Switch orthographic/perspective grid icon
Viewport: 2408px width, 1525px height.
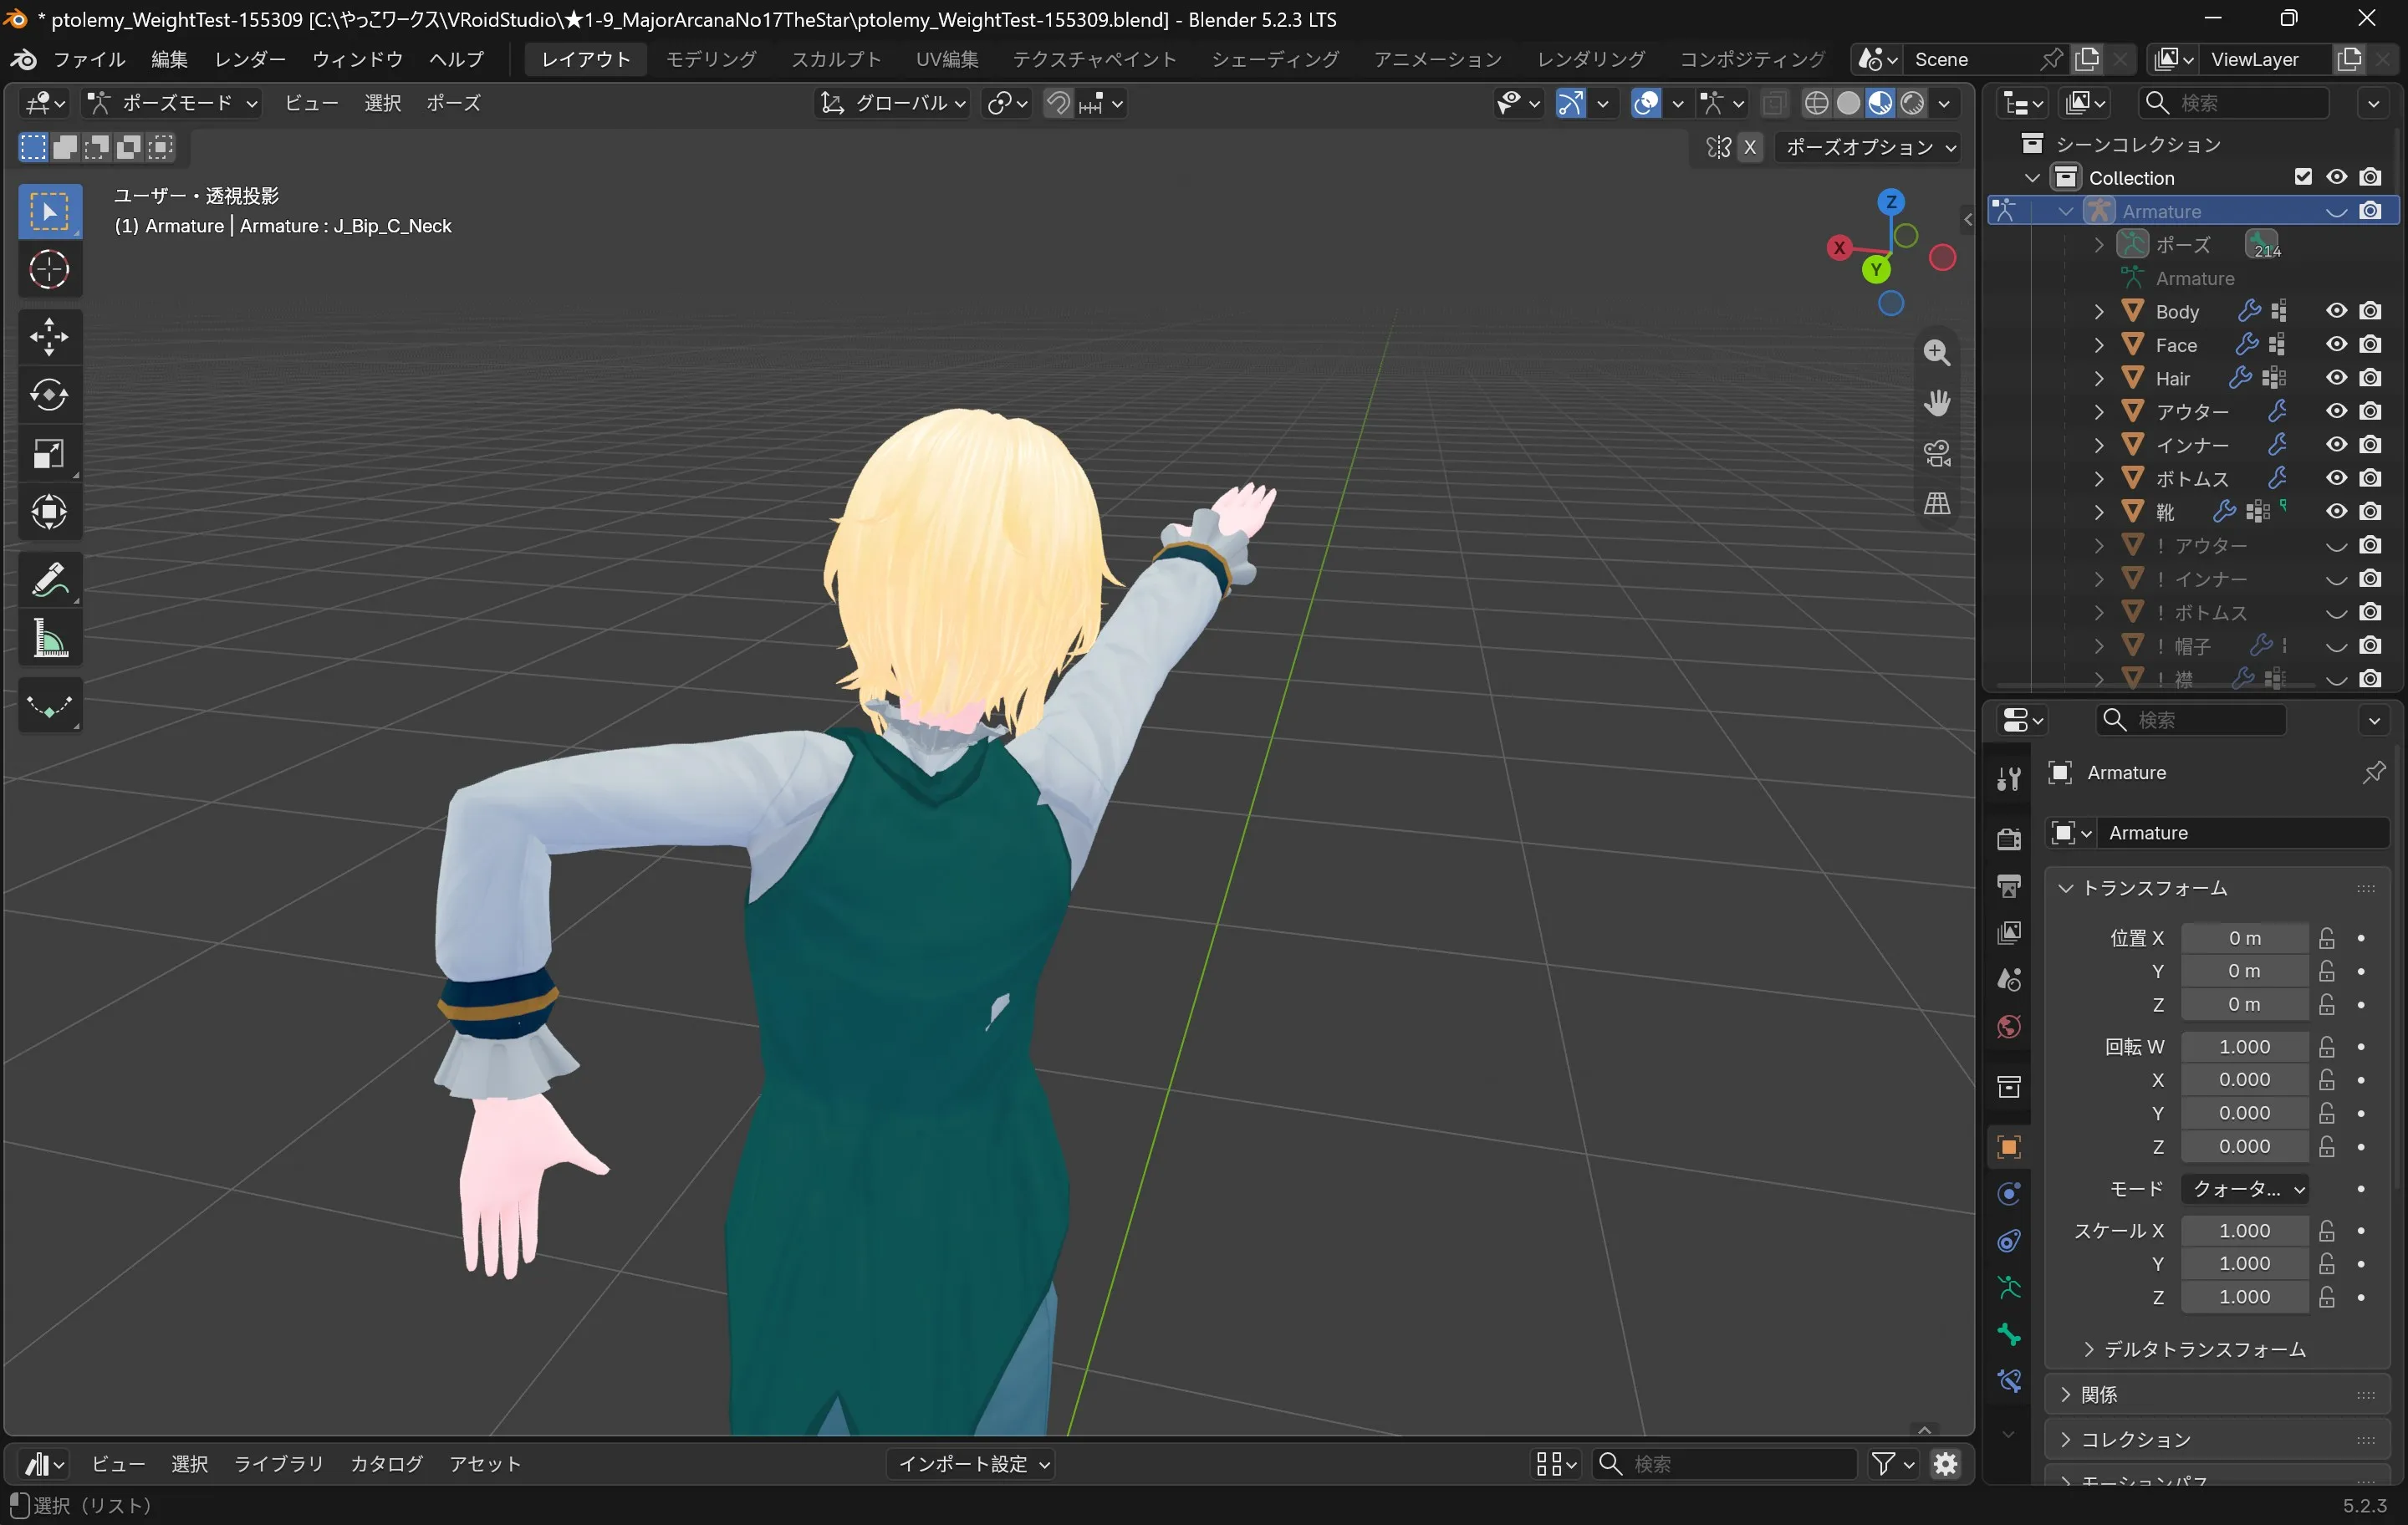[1937, 503]
